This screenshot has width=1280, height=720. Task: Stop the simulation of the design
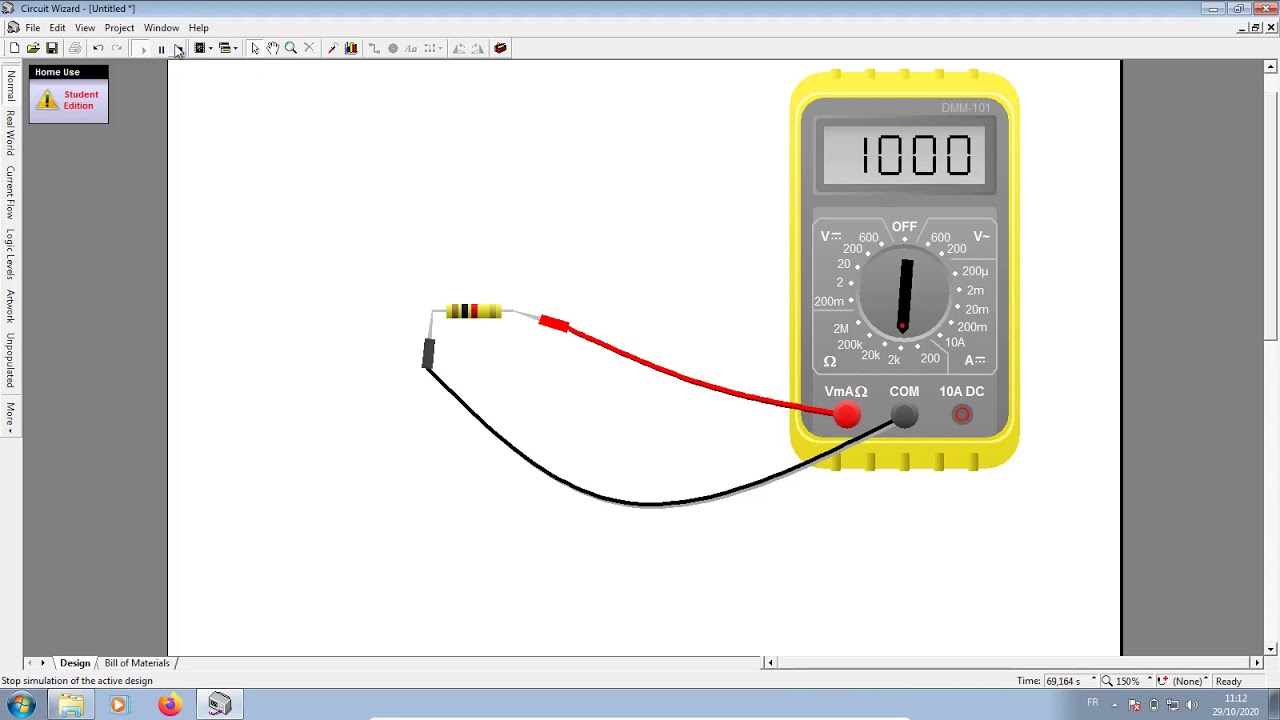coord(178,49)
